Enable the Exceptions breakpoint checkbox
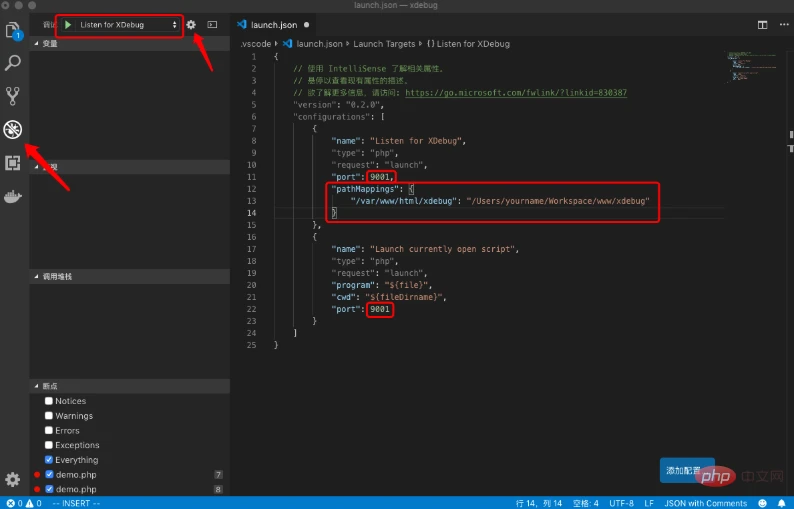 (49, 445)
